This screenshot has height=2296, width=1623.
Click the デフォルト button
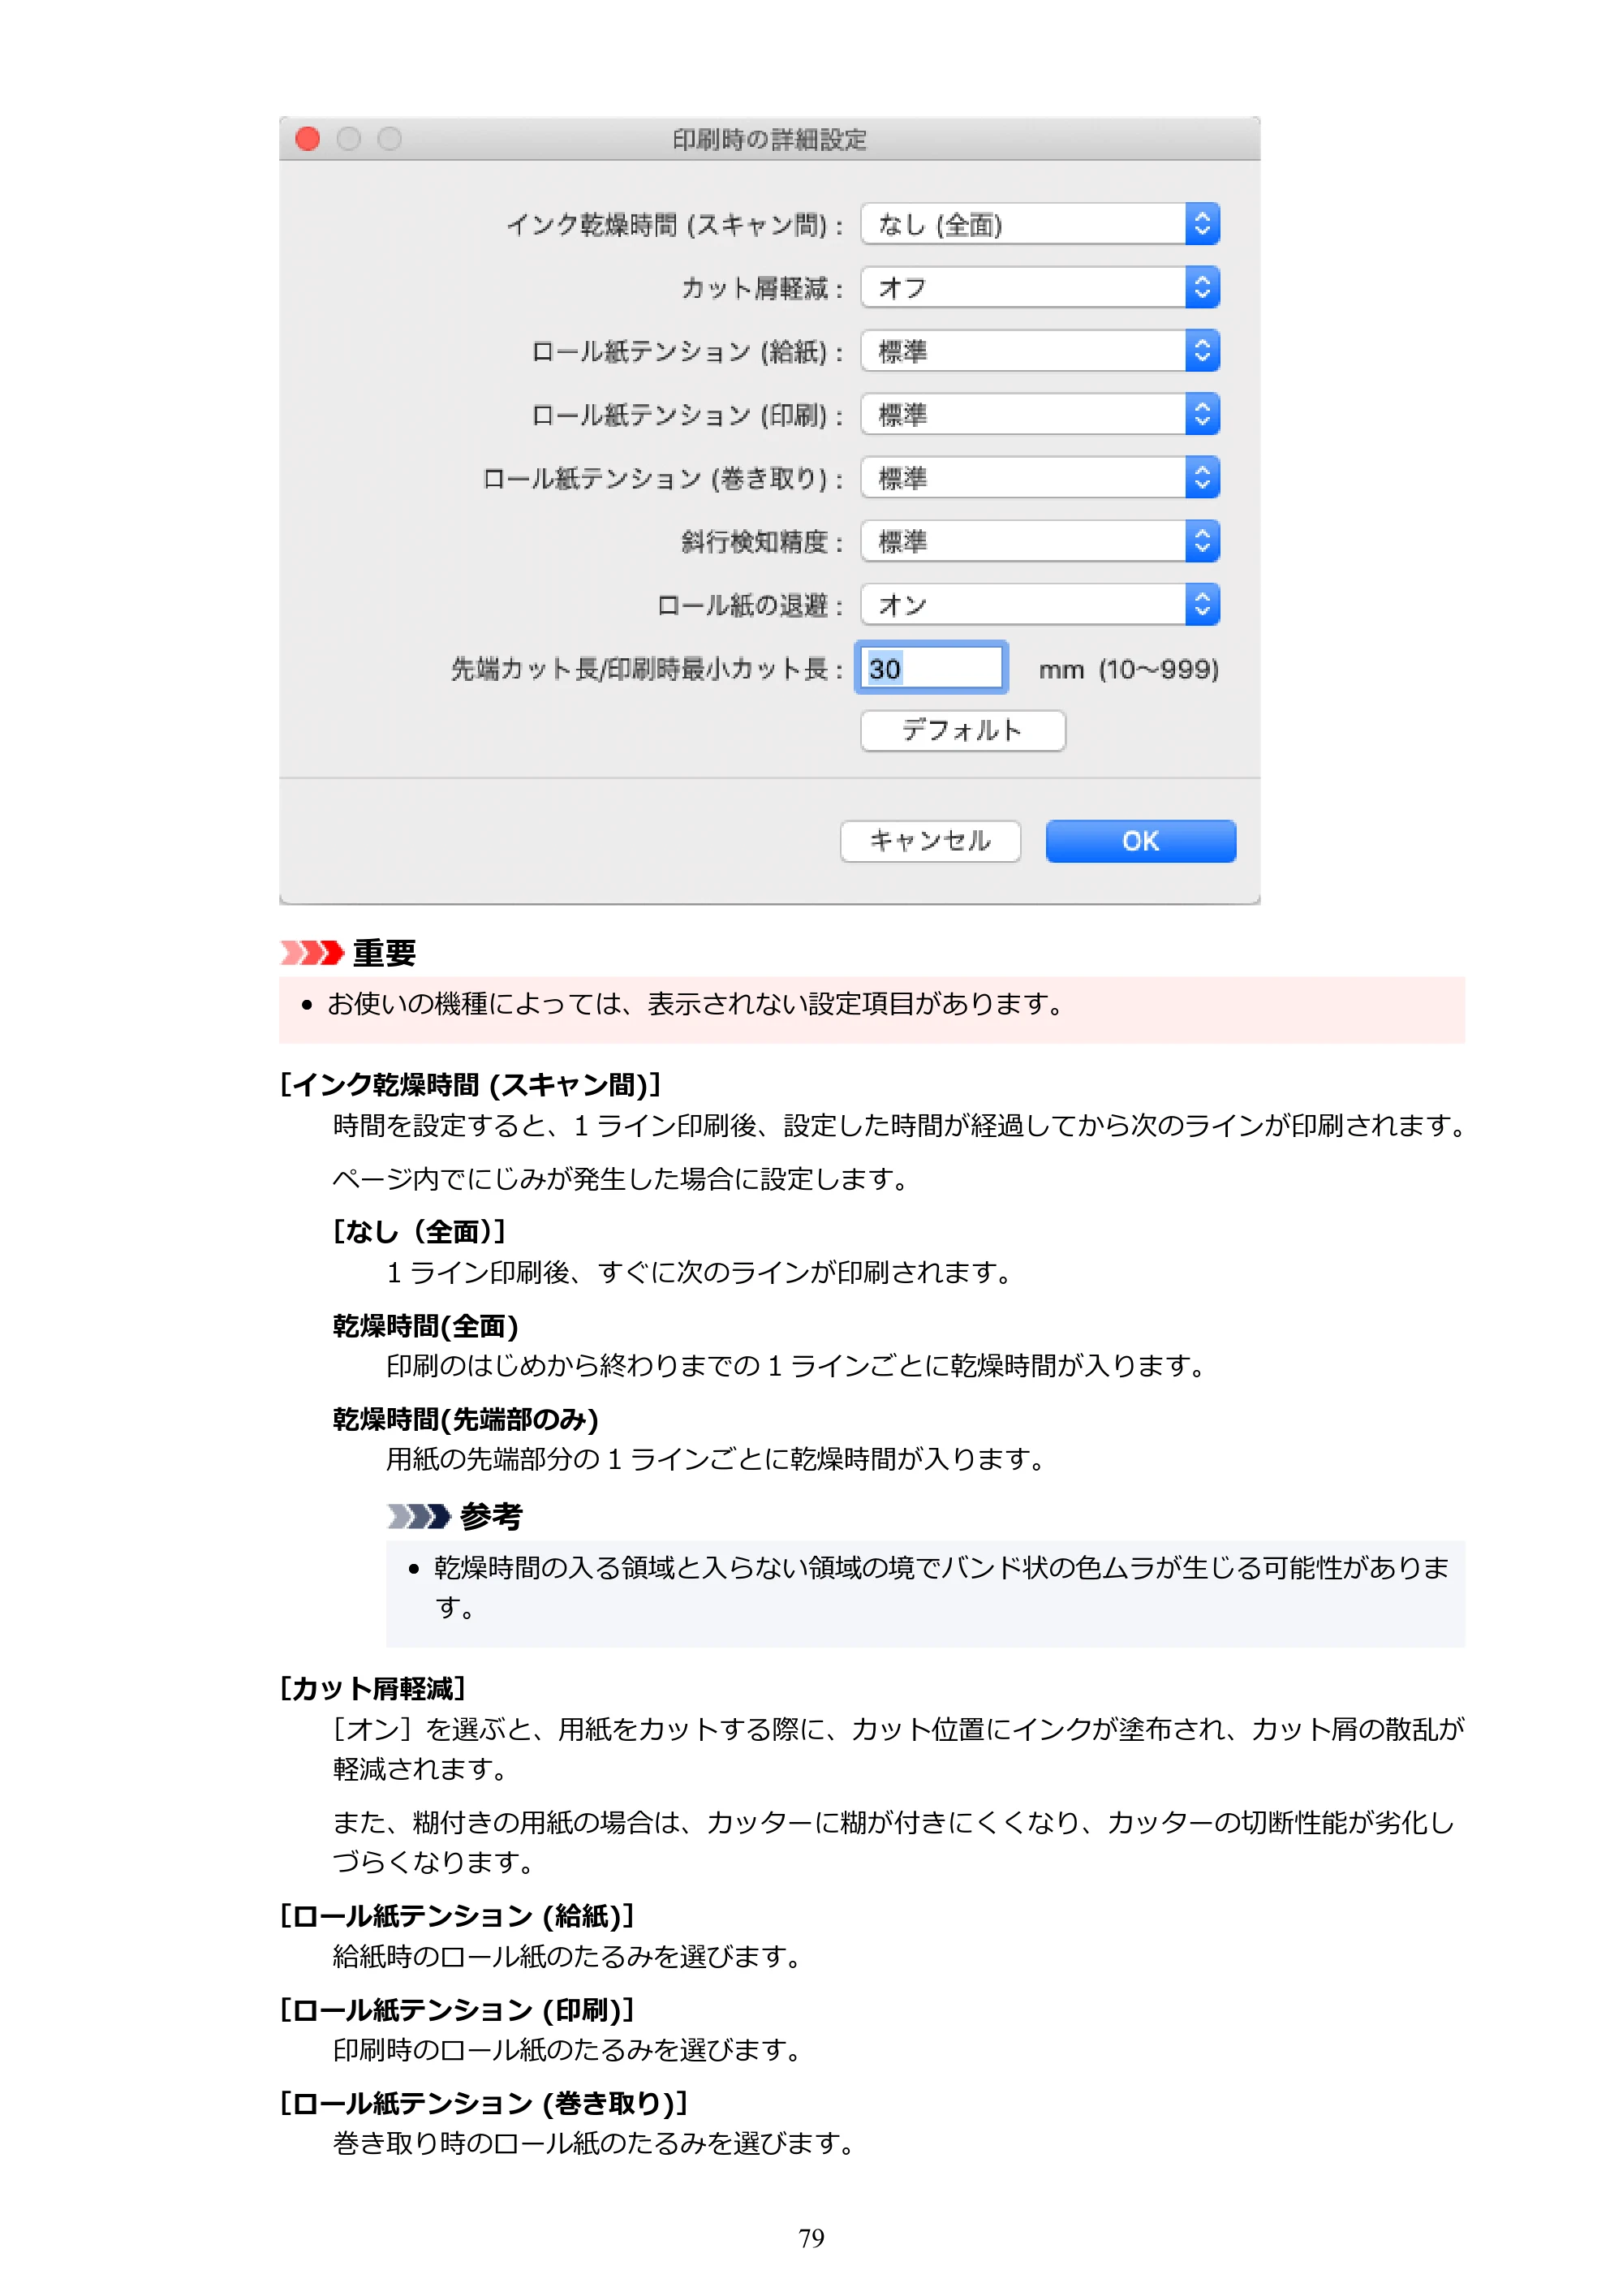coord(962,730)
